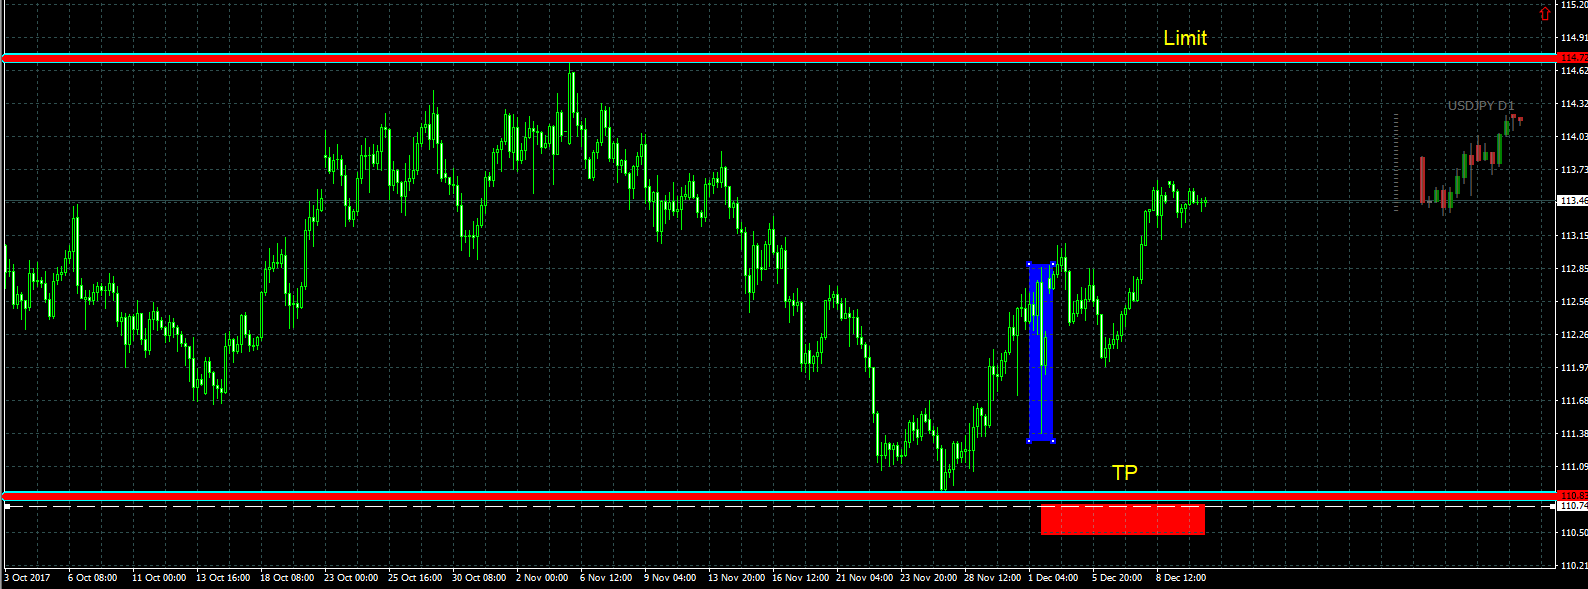This screenshot has width=1588, height=589.
Task: Click the 115.20 price scale value
Action: 1574,5
